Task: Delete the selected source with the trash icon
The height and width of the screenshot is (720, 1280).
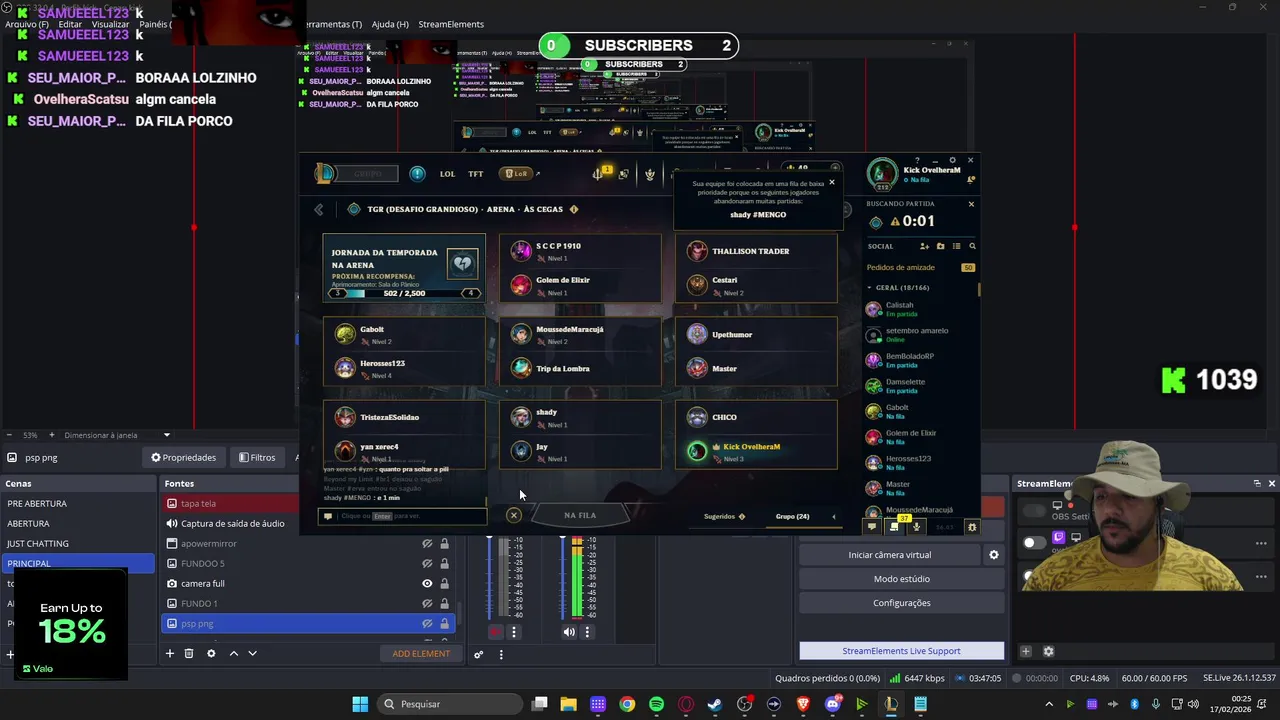Action: tap(188, 653)
